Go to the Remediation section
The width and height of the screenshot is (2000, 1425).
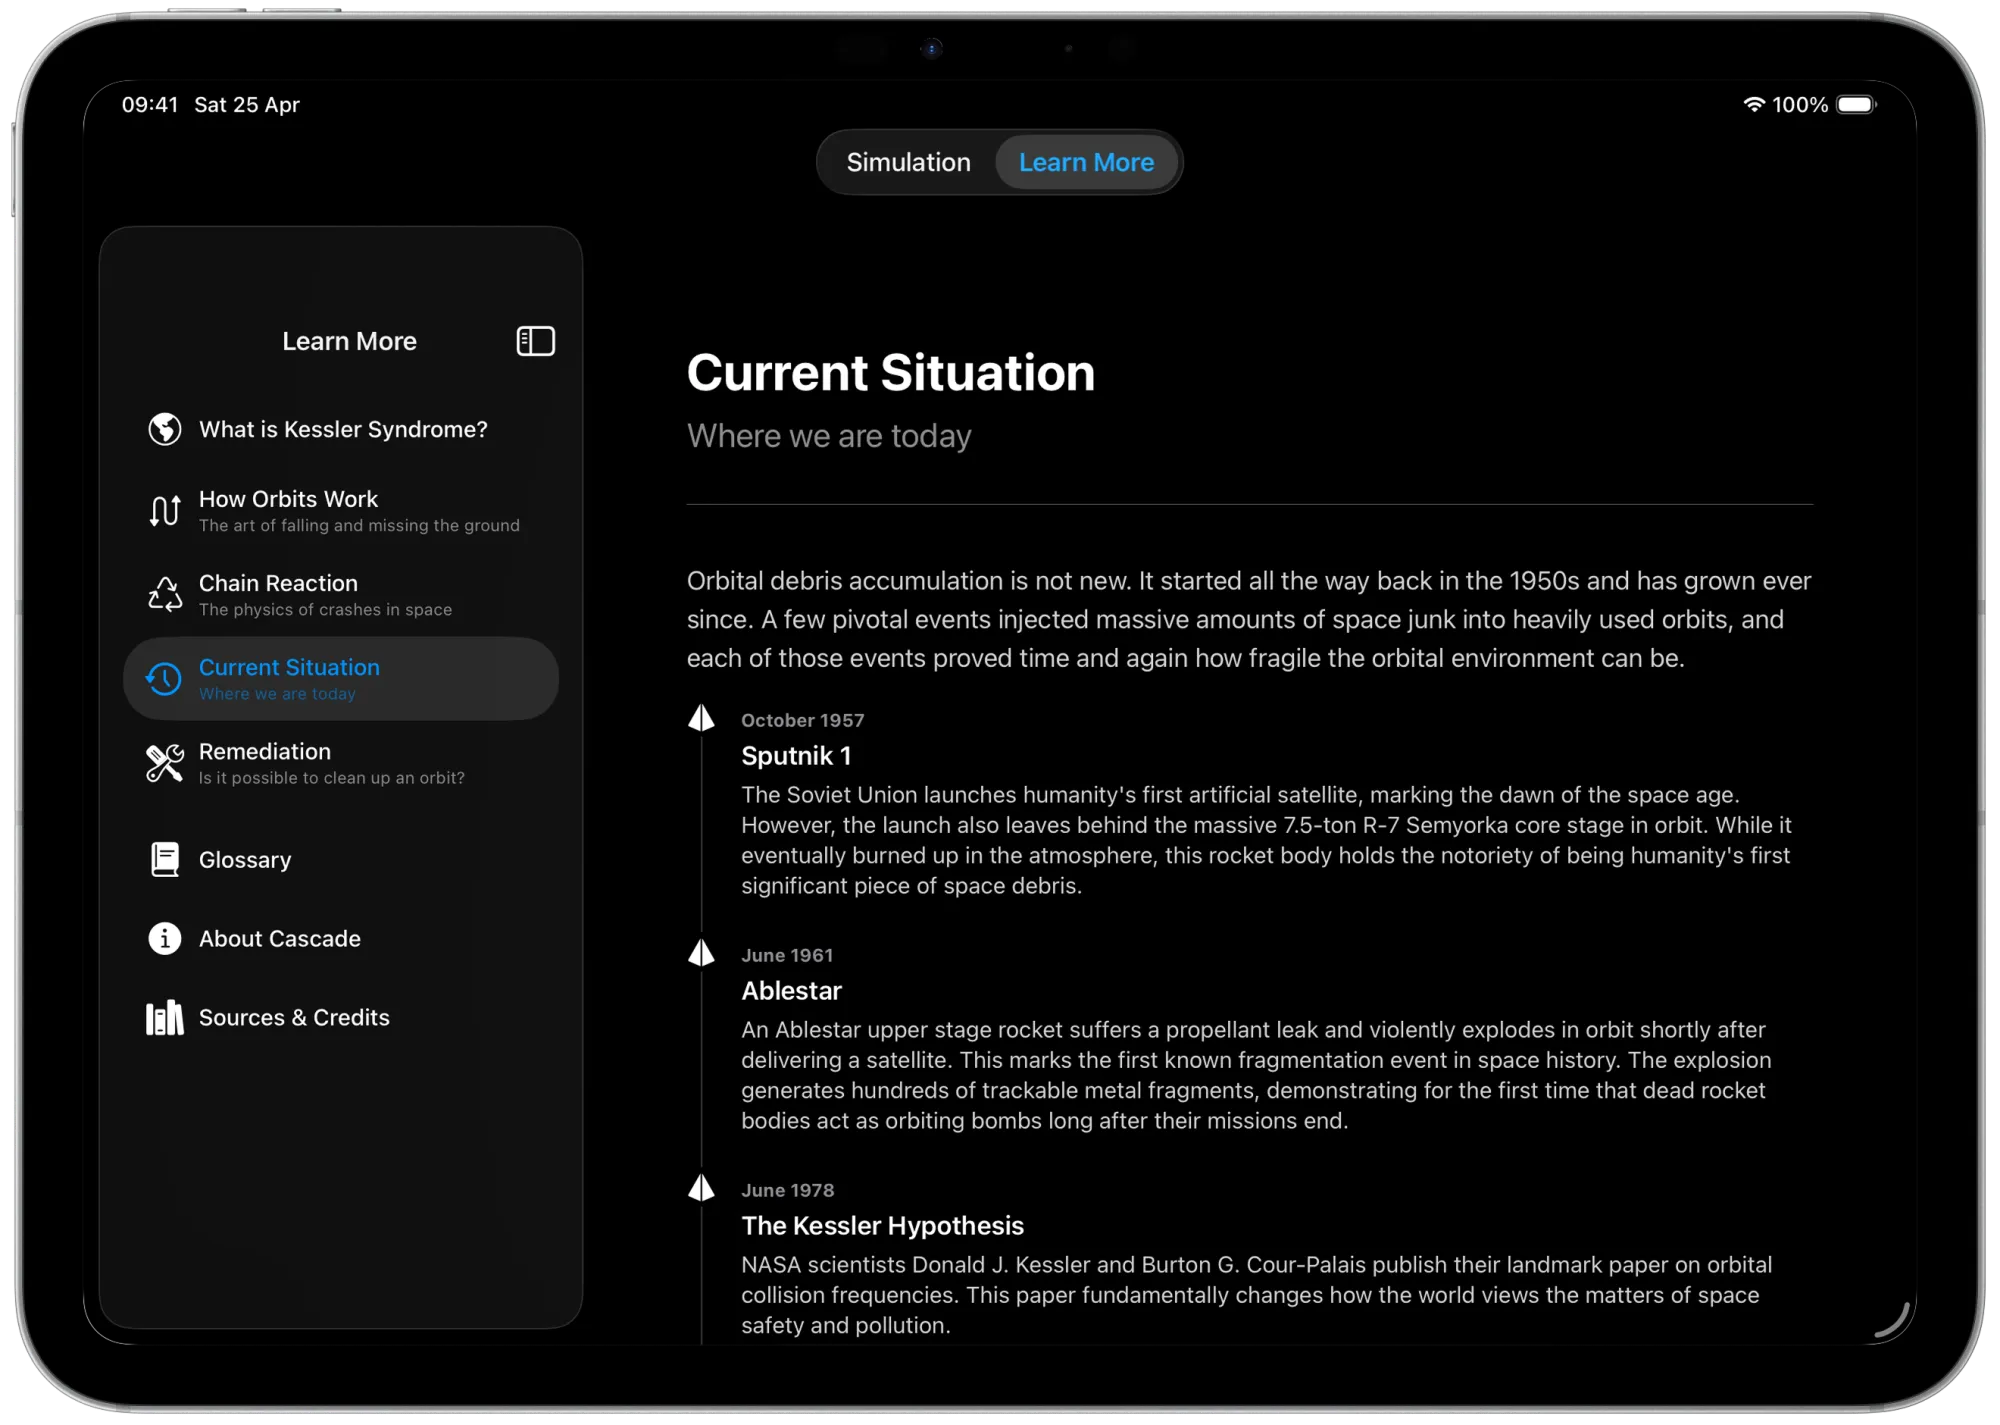point(331,763)
